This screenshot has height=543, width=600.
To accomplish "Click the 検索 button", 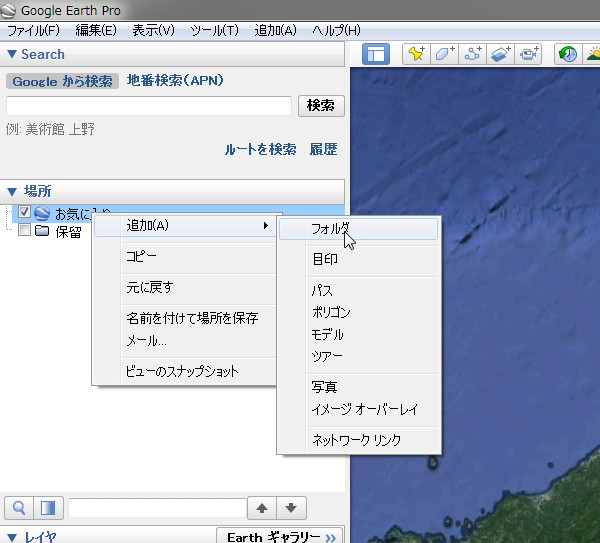I will point(321,106).
